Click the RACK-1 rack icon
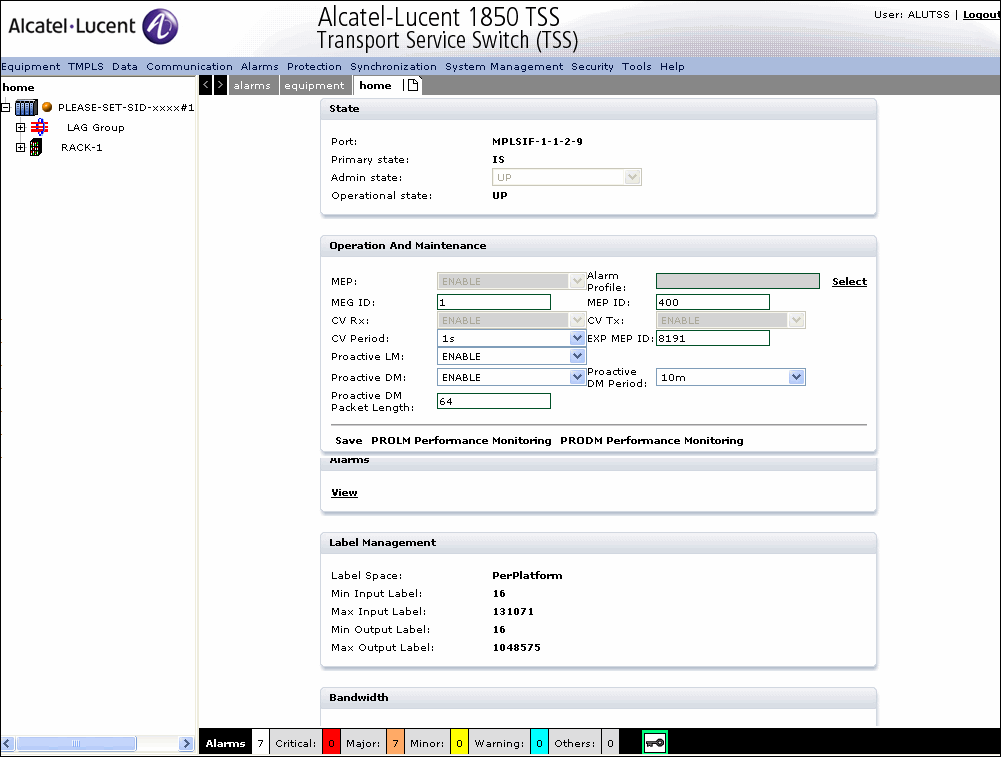The width and height of the screenshot is (1001, 757). pyautogui.click(x=36, y=147)
